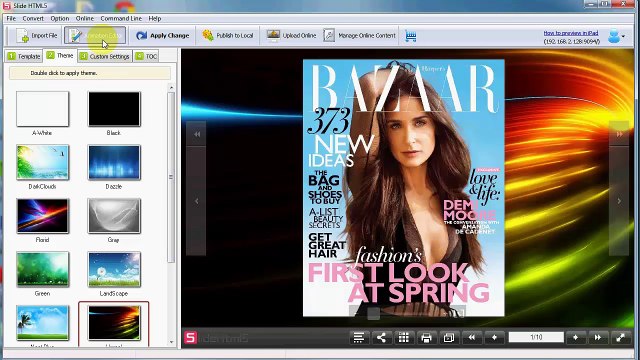Select the palm tree sky theme thumbnail

[x=42, y=323]
